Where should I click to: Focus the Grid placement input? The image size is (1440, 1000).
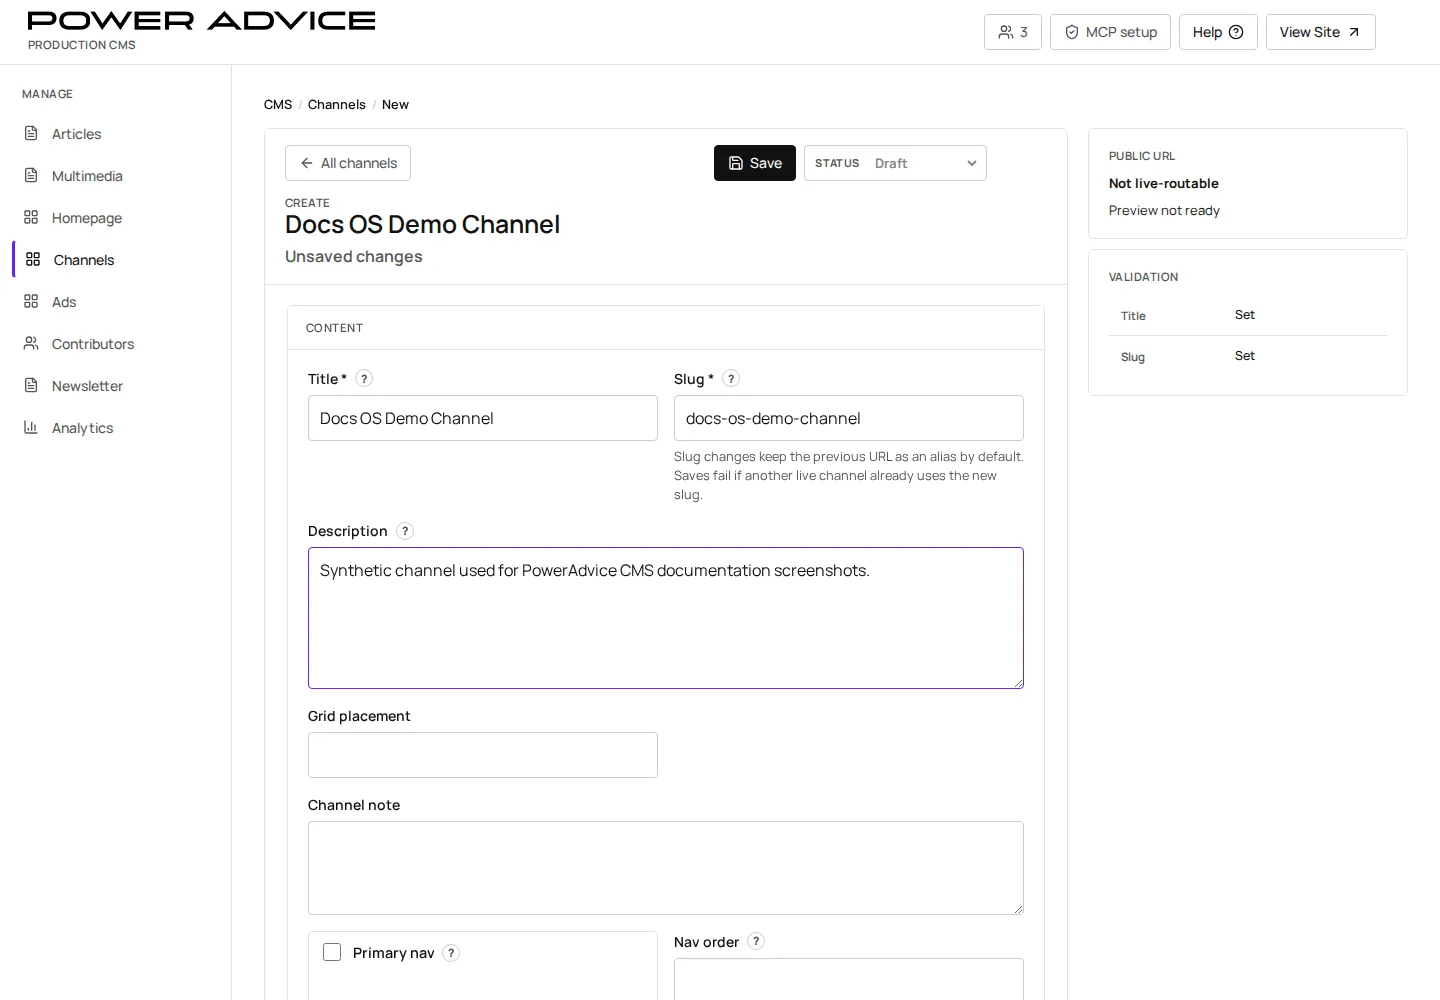click(x=483, y=755)
